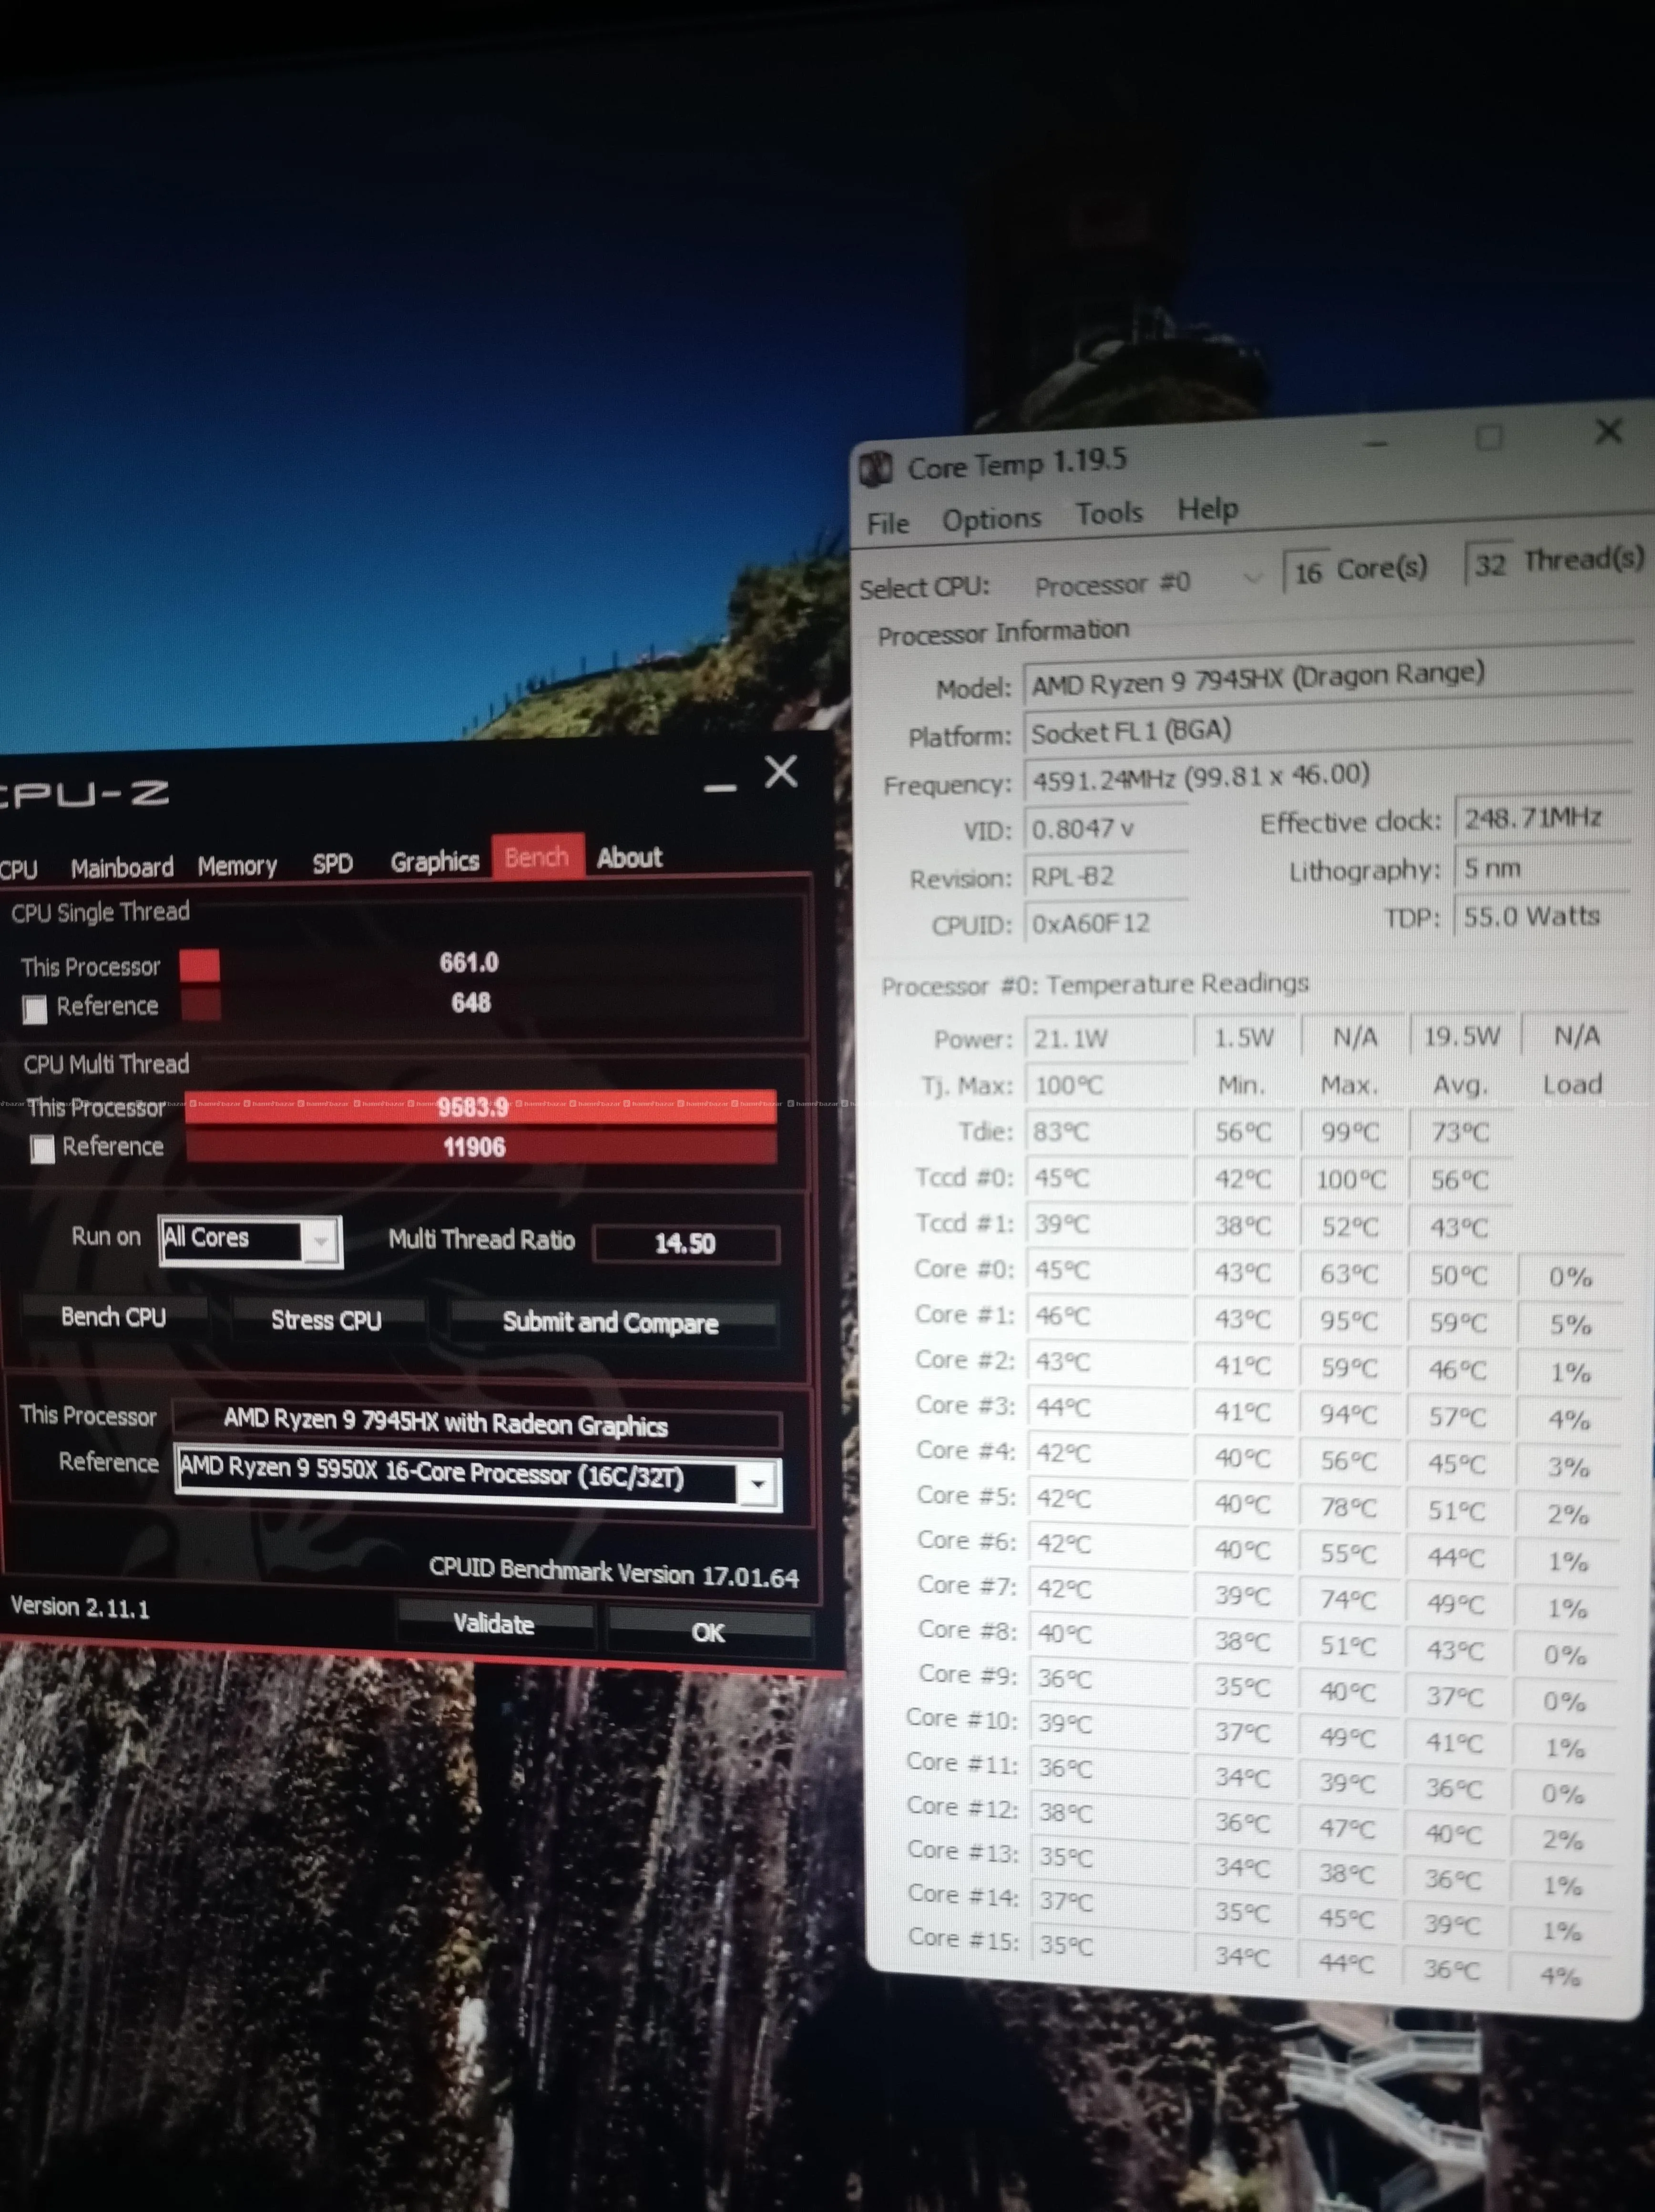Click the Core Temp application icon

[x=877, y=469]
